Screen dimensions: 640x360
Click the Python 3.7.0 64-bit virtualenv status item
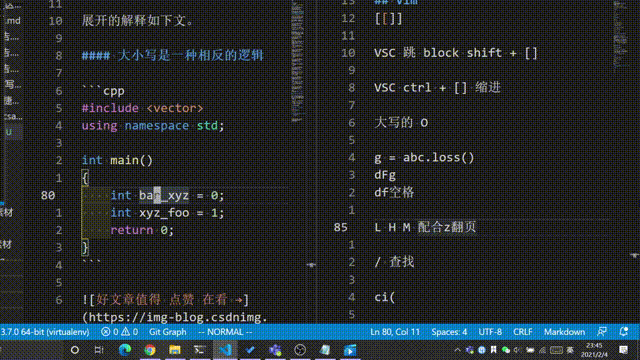(45, 332)
